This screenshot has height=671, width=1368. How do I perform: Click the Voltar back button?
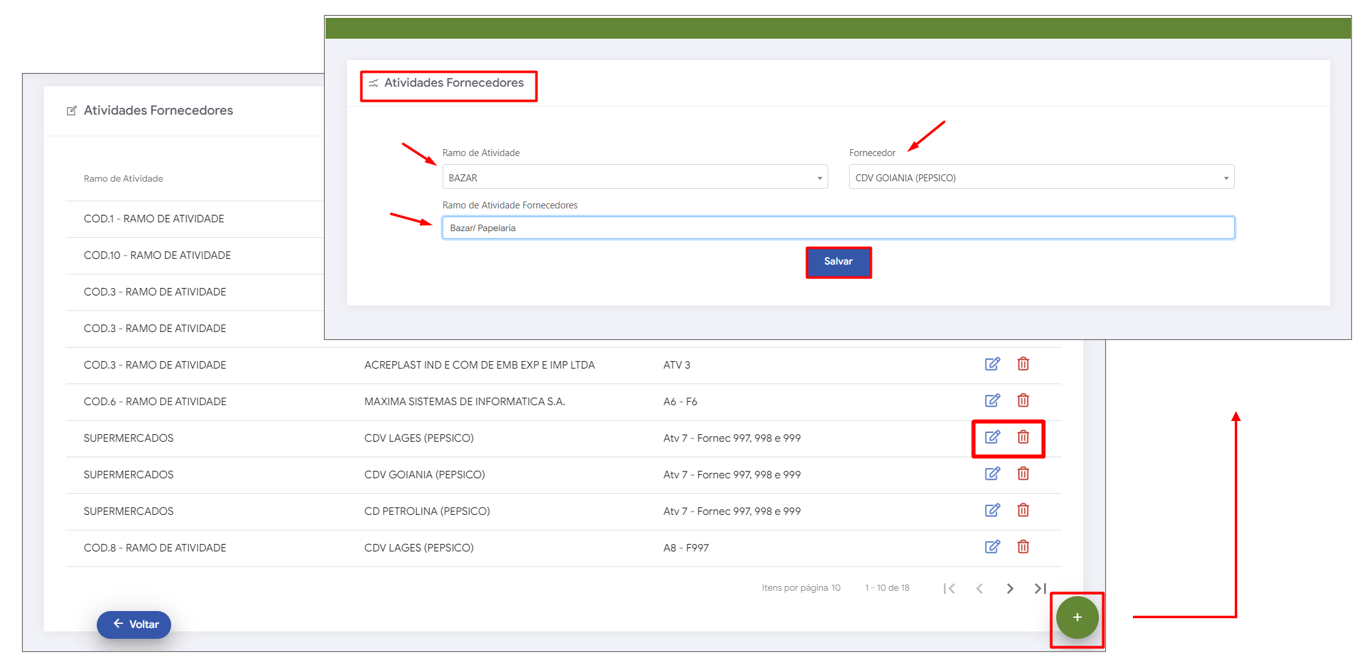click(134, 624)
